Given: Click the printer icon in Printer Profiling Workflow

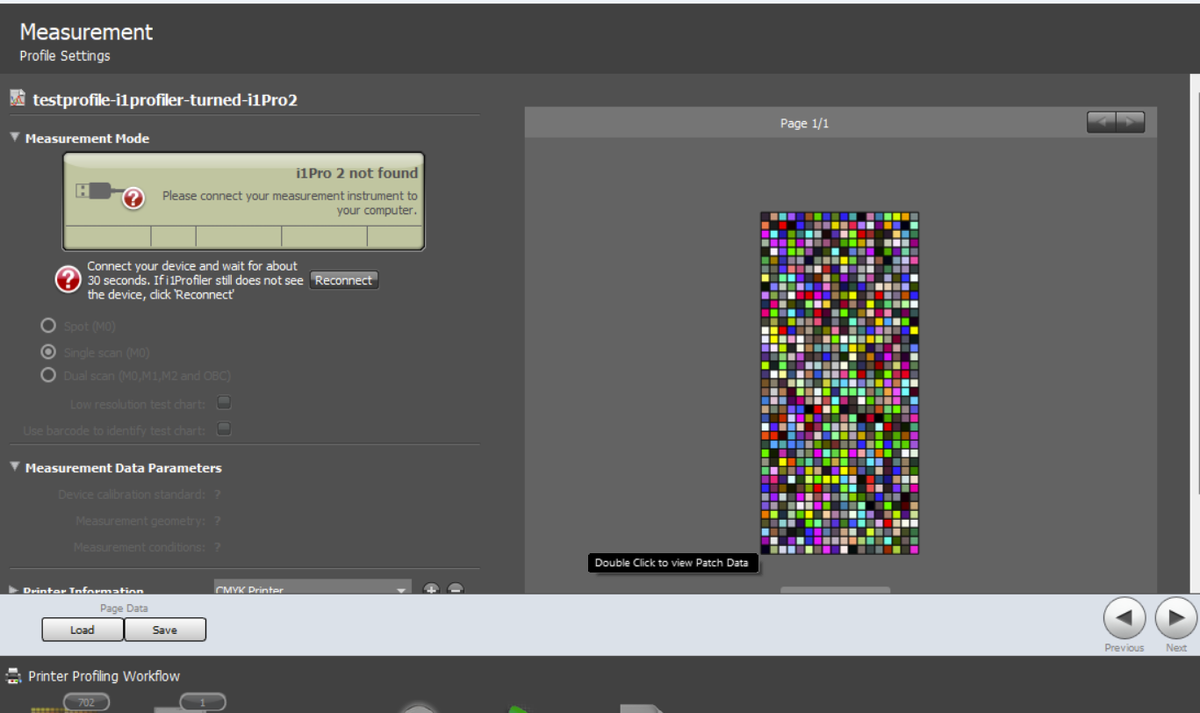Looking at the screenshot, I should (x=14, y=676).
